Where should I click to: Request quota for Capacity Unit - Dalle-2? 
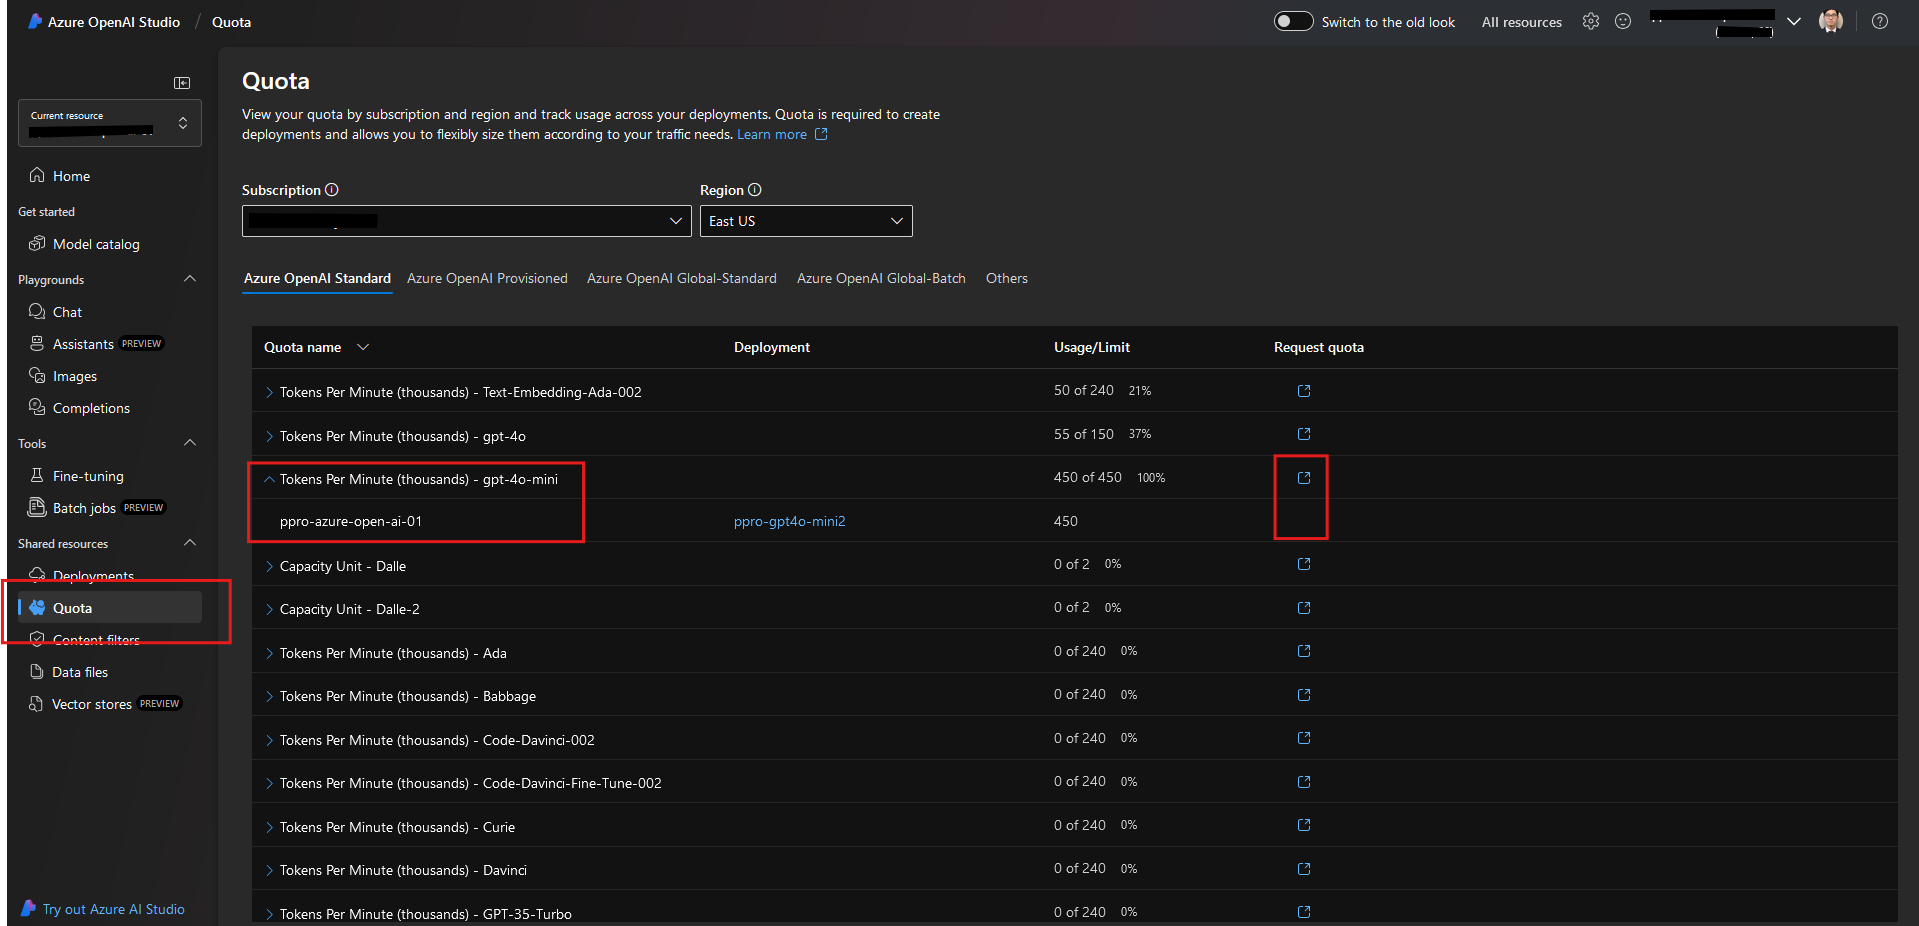[x=1304, y=608]
